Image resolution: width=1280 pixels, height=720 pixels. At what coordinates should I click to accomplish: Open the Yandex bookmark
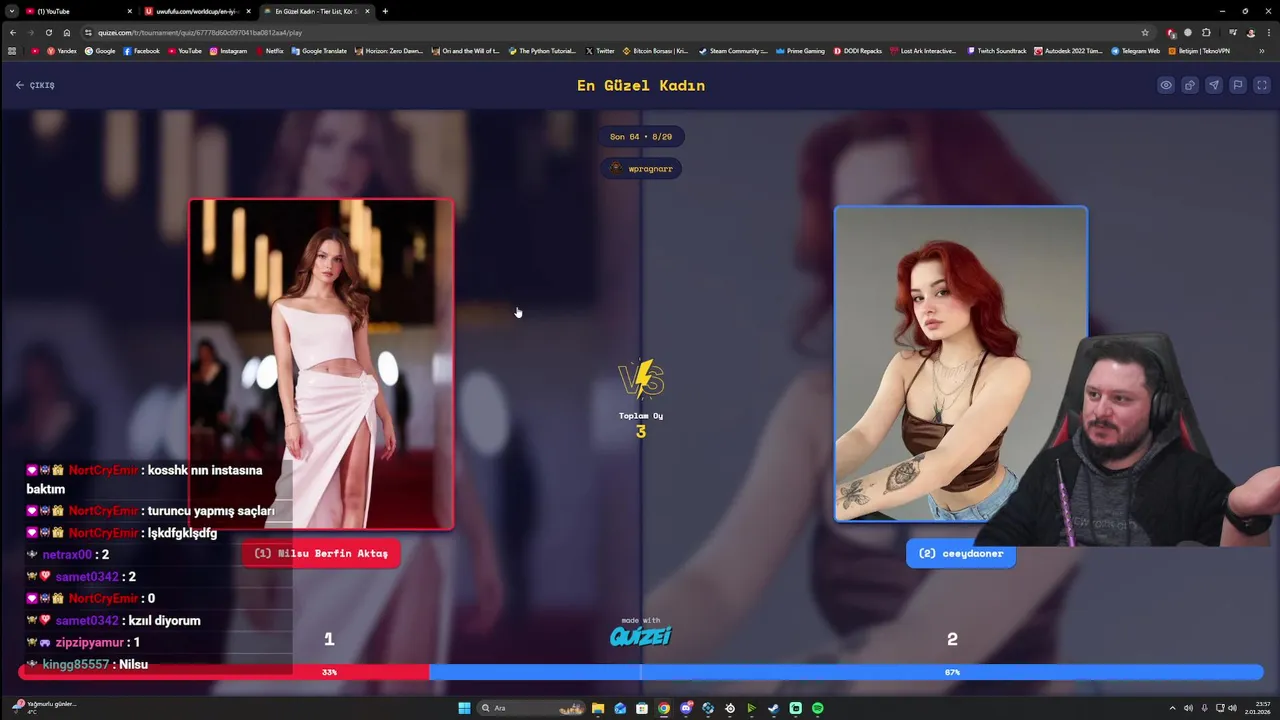click(61, 51)
